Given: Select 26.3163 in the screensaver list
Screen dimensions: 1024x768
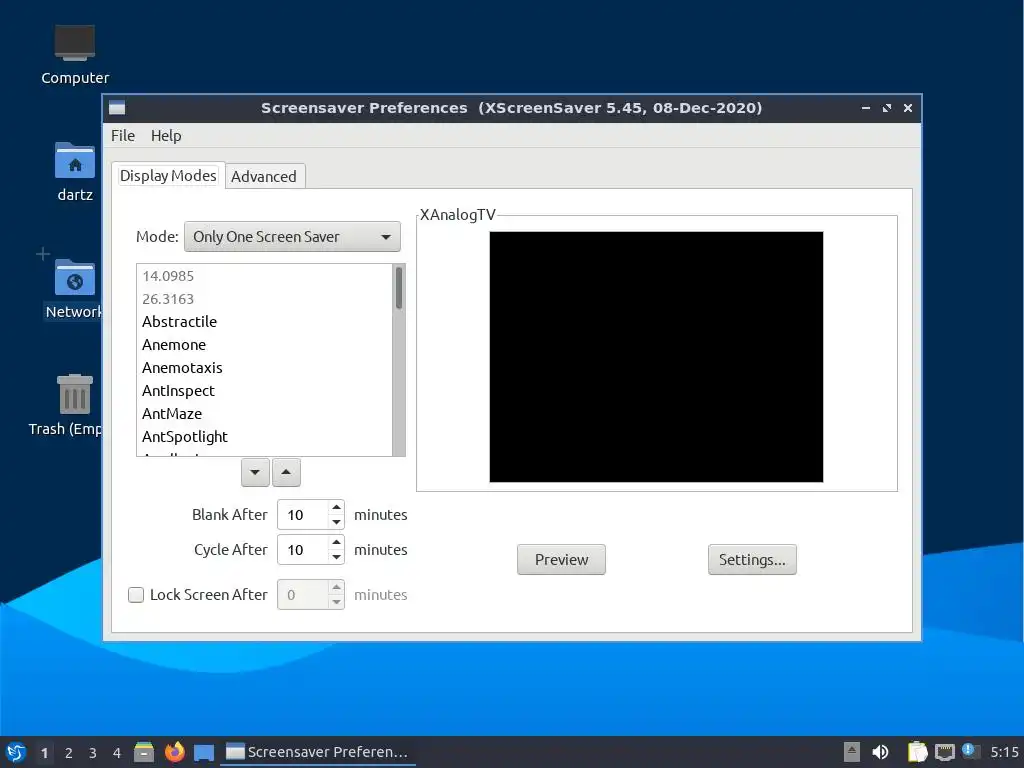Looking at the screenshot, I should click(264, 299).
